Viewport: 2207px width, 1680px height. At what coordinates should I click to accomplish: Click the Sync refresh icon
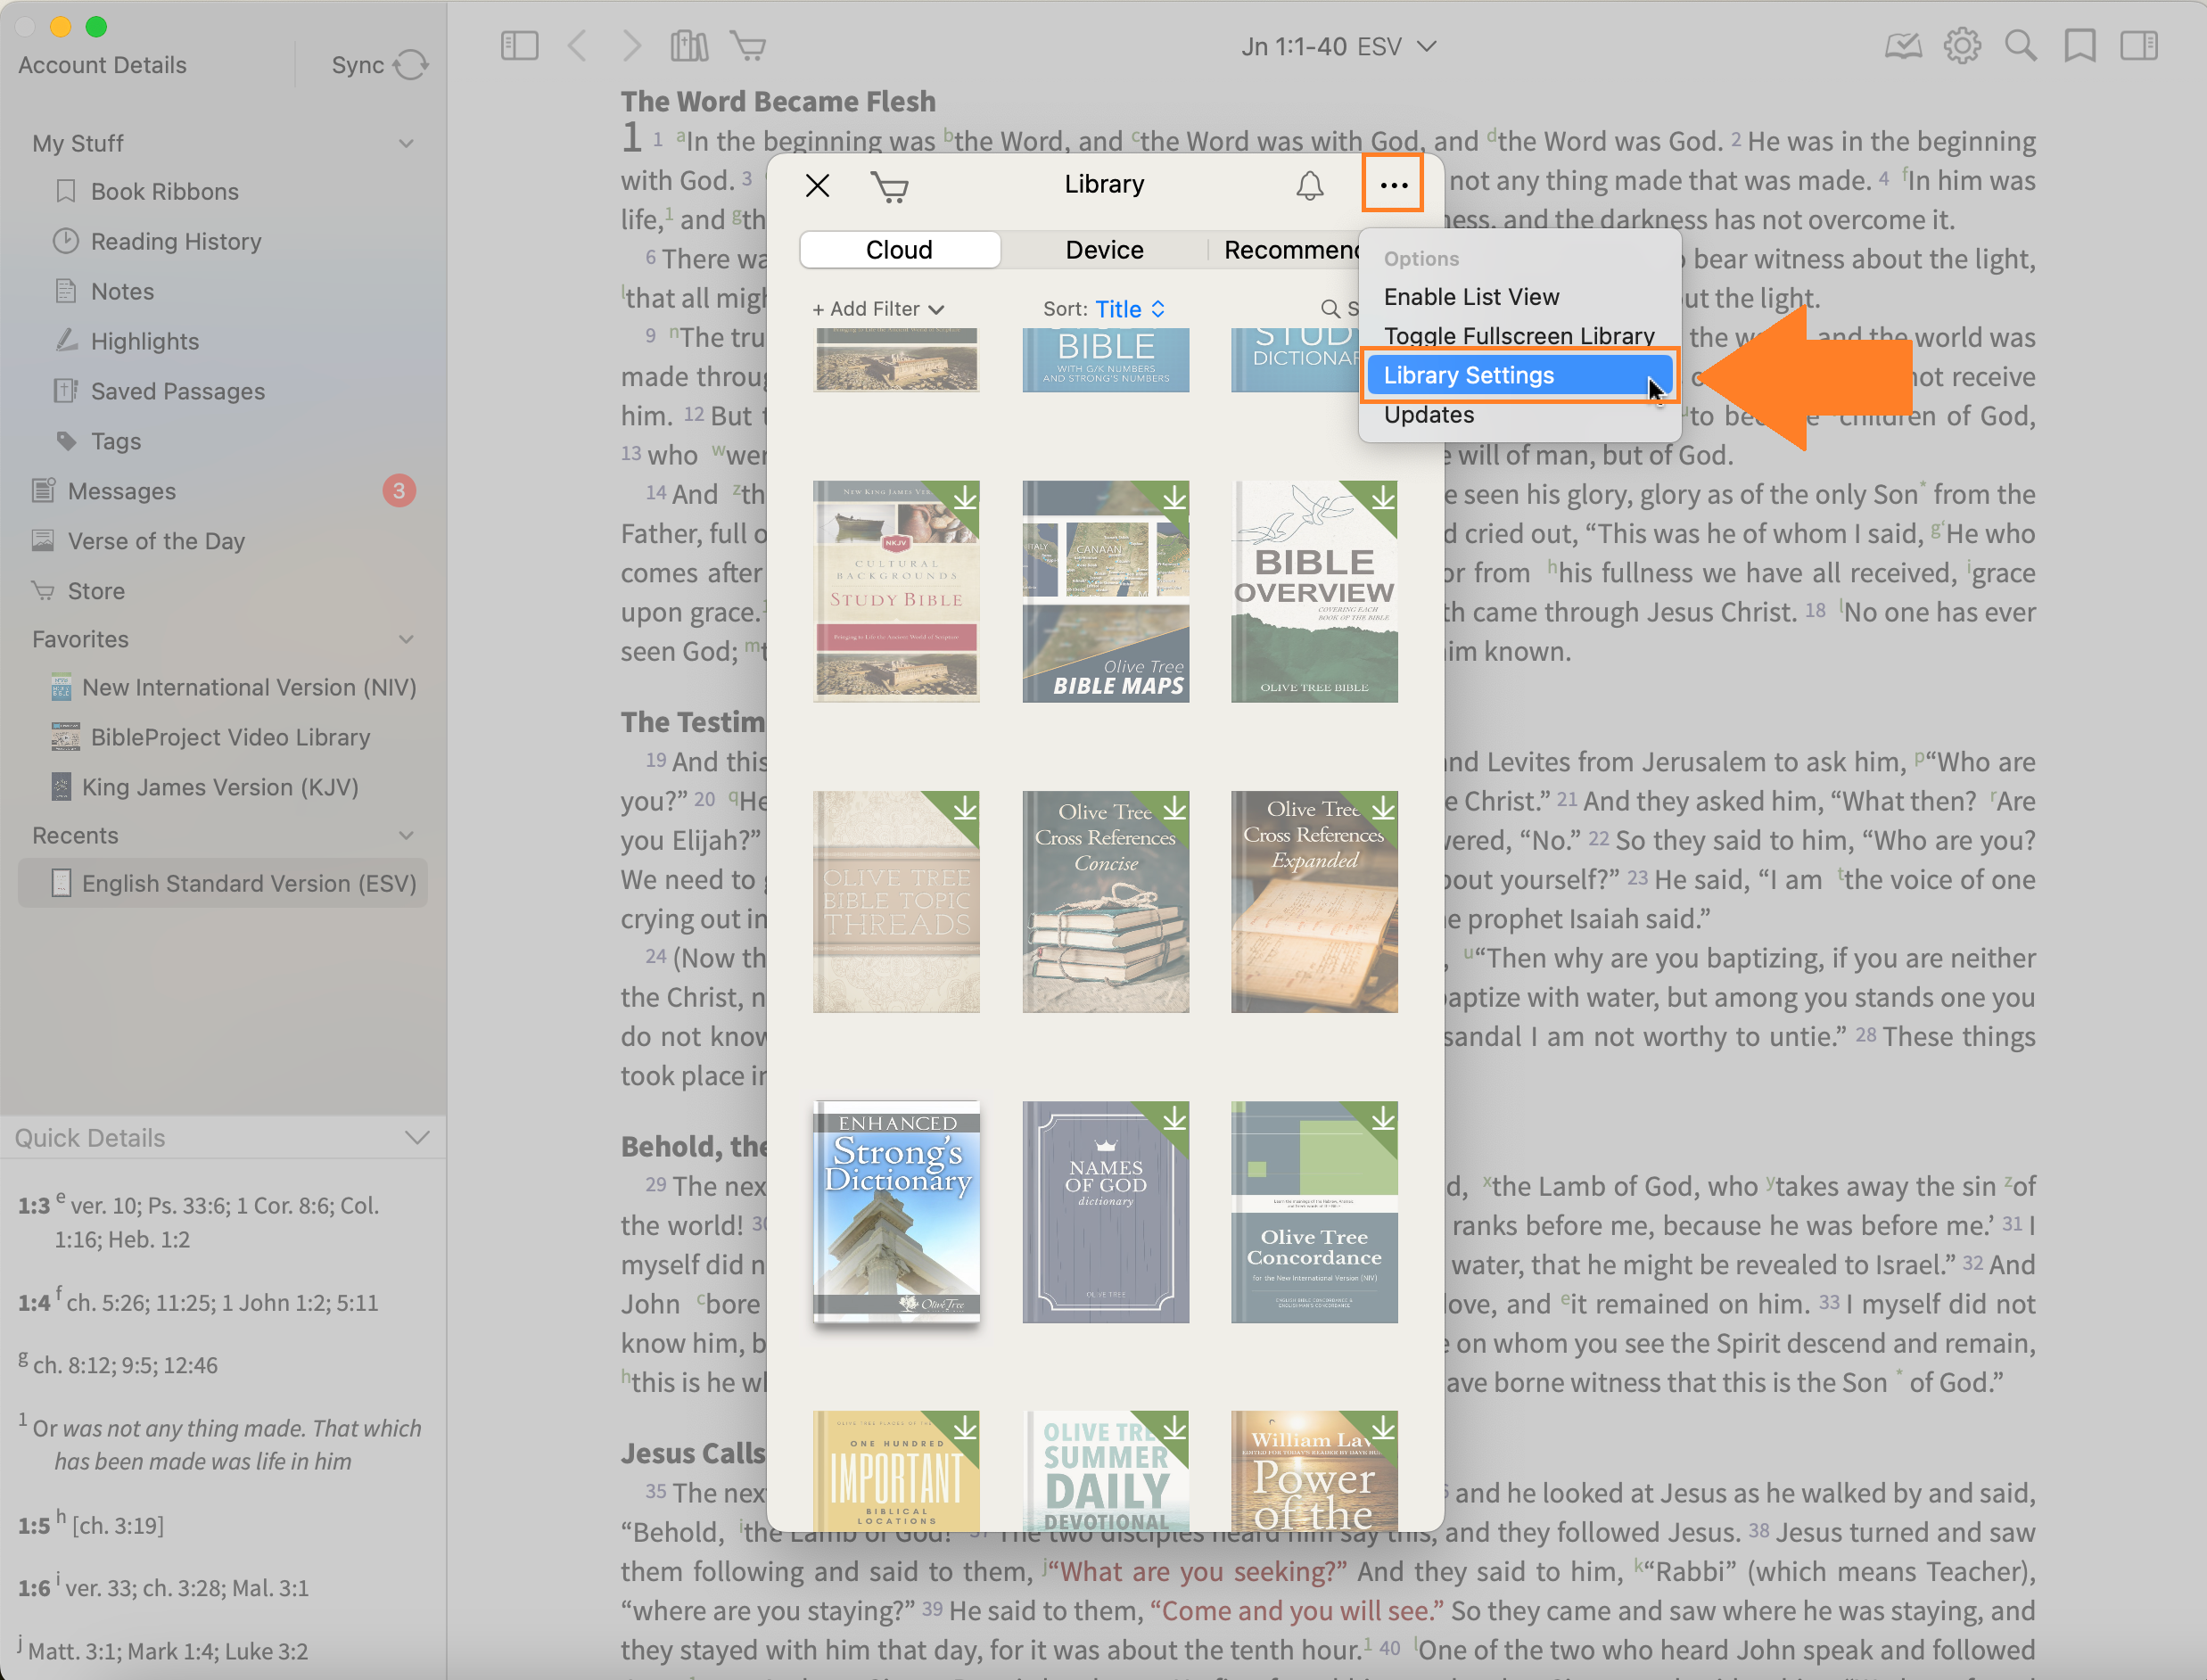click(410, 65)
